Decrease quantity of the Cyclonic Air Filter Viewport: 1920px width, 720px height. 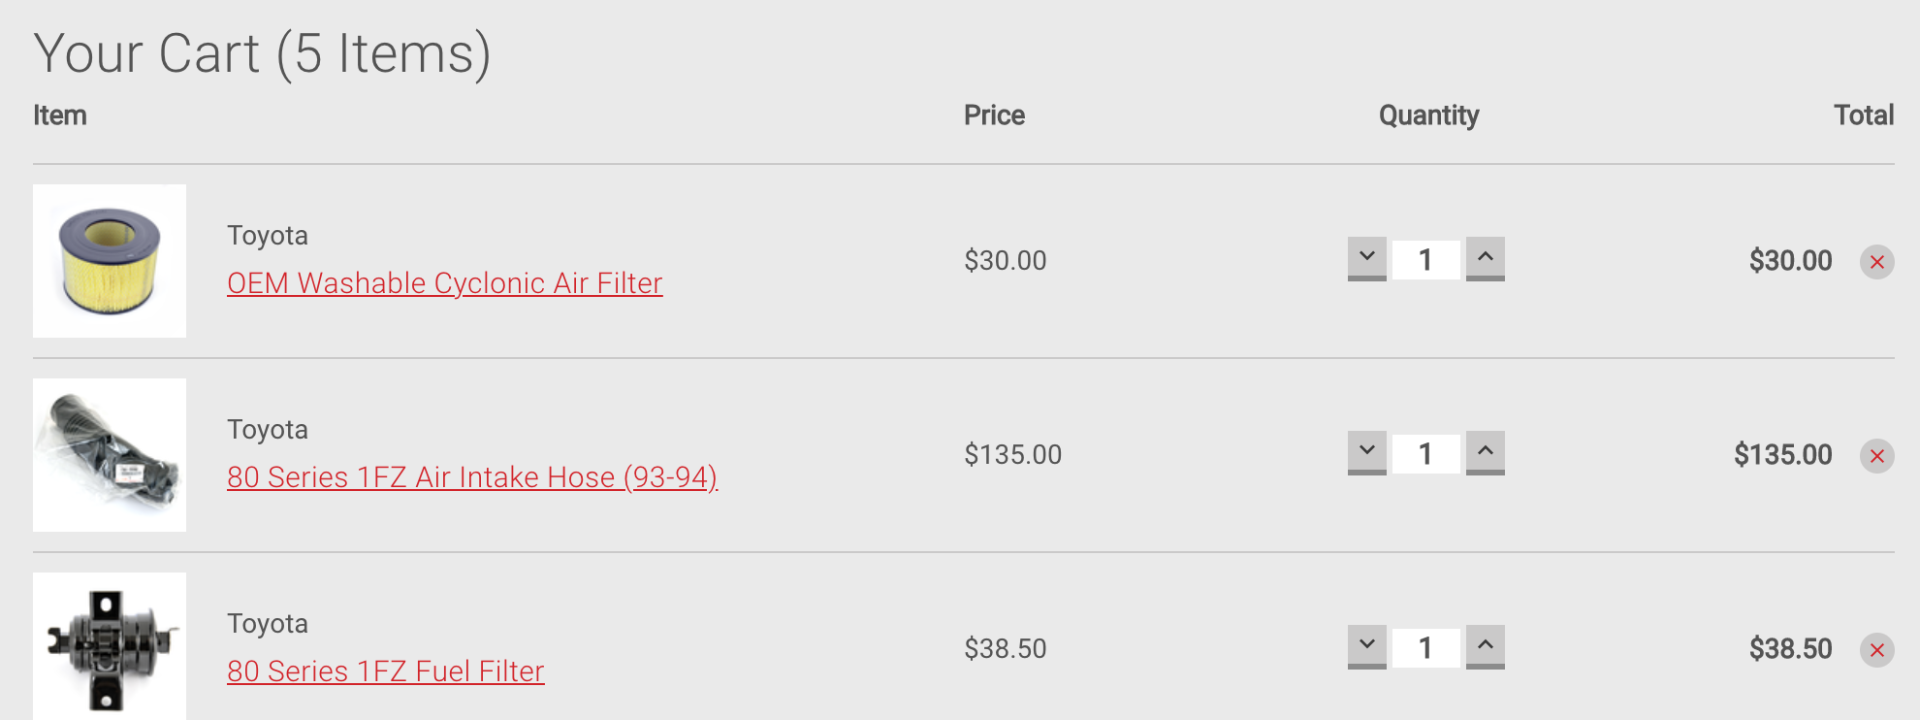point(1367,259)
